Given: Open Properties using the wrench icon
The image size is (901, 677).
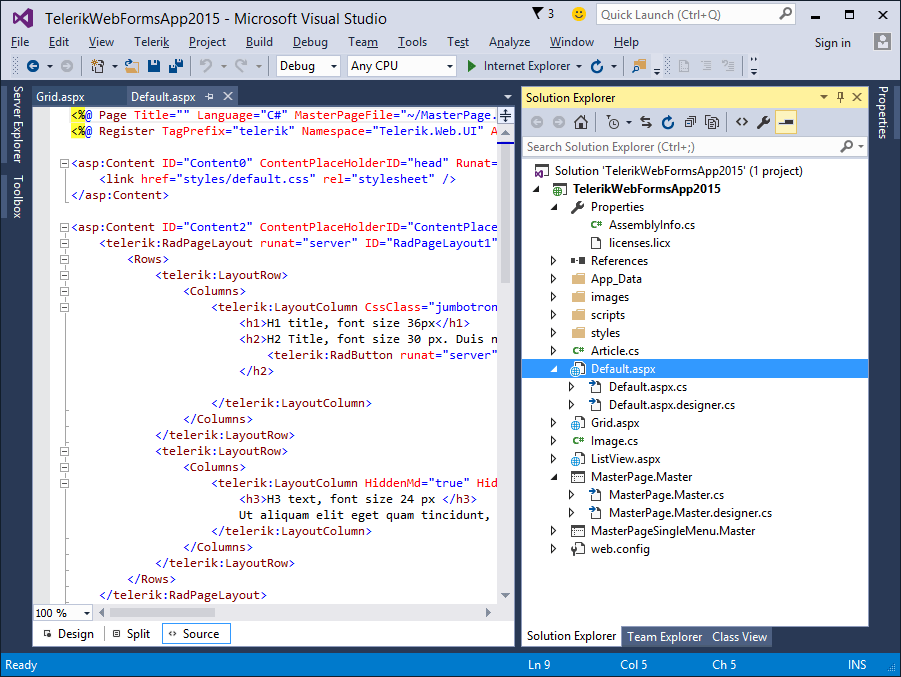Looking at the screenshot, I should (765, 122).
